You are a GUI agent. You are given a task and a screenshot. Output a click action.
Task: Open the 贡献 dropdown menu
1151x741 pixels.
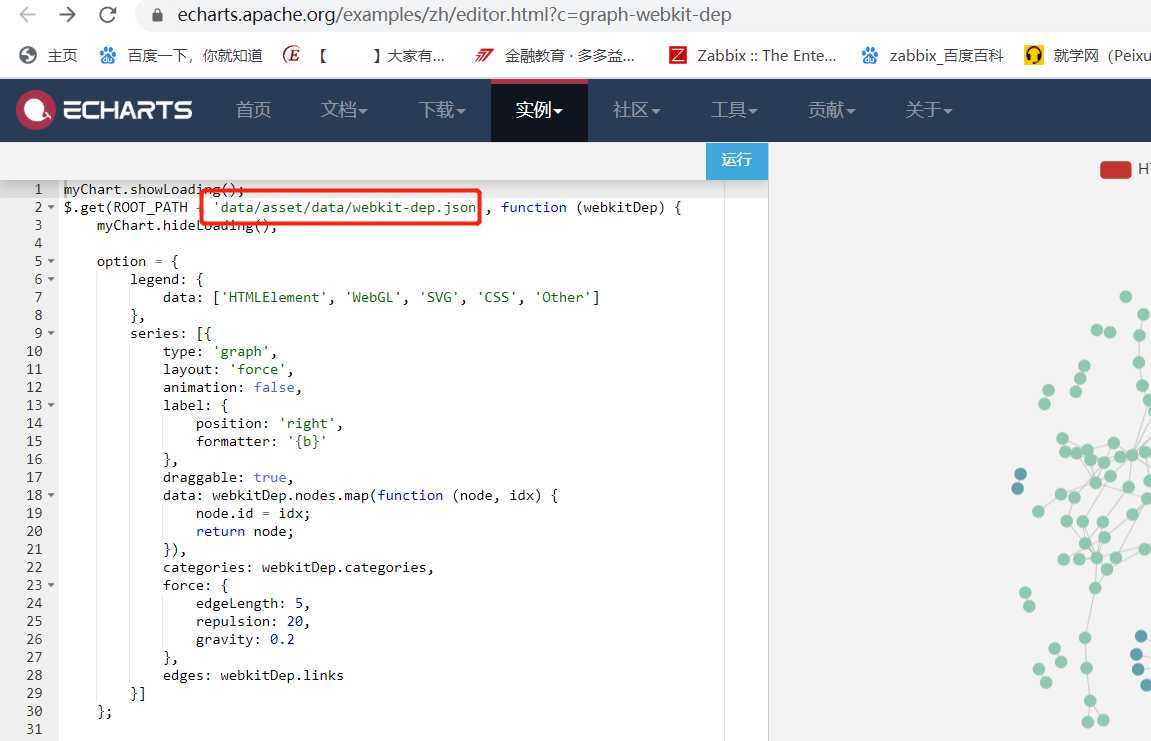click(831, 110)
